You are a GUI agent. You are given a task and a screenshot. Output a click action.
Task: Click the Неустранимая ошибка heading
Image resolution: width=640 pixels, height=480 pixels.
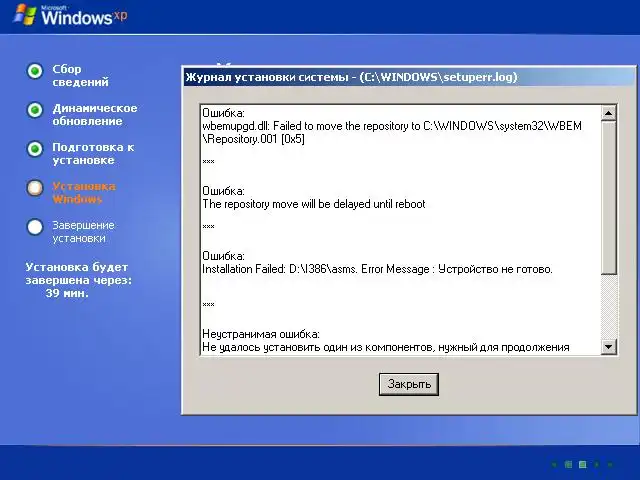coord(261,334)
